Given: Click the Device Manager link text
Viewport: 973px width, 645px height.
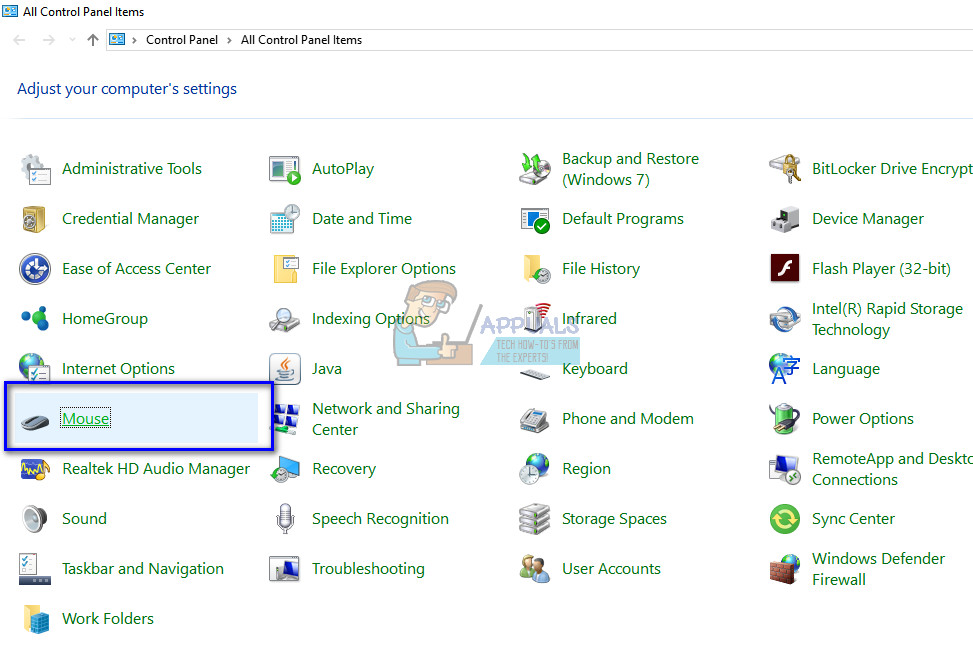Looking at the screenshot, I should tap(868, 219).
